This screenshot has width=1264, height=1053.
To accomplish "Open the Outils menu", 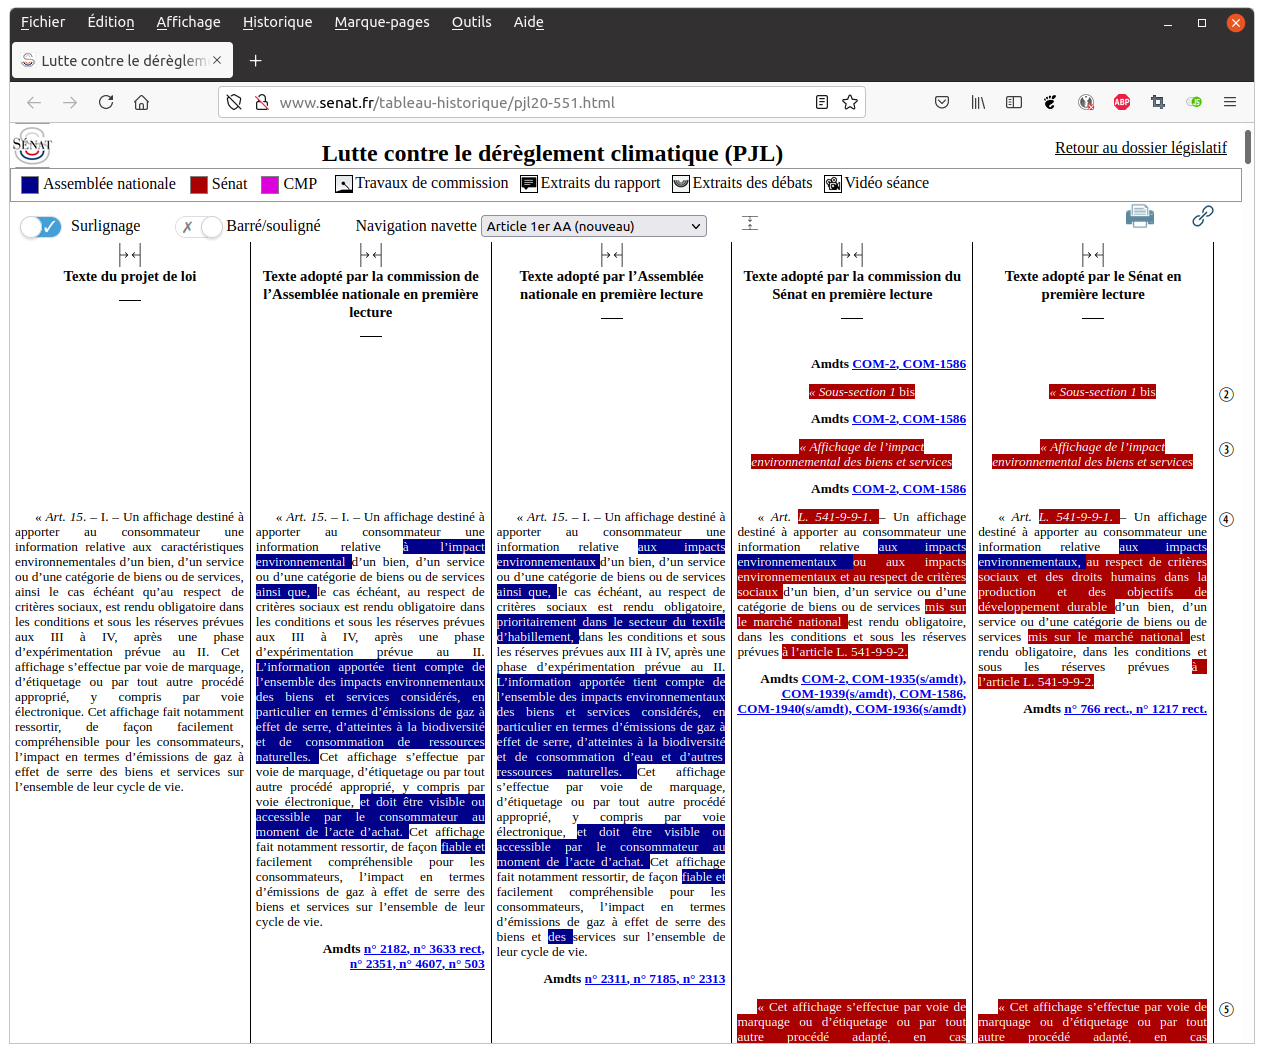I will 471,22.
